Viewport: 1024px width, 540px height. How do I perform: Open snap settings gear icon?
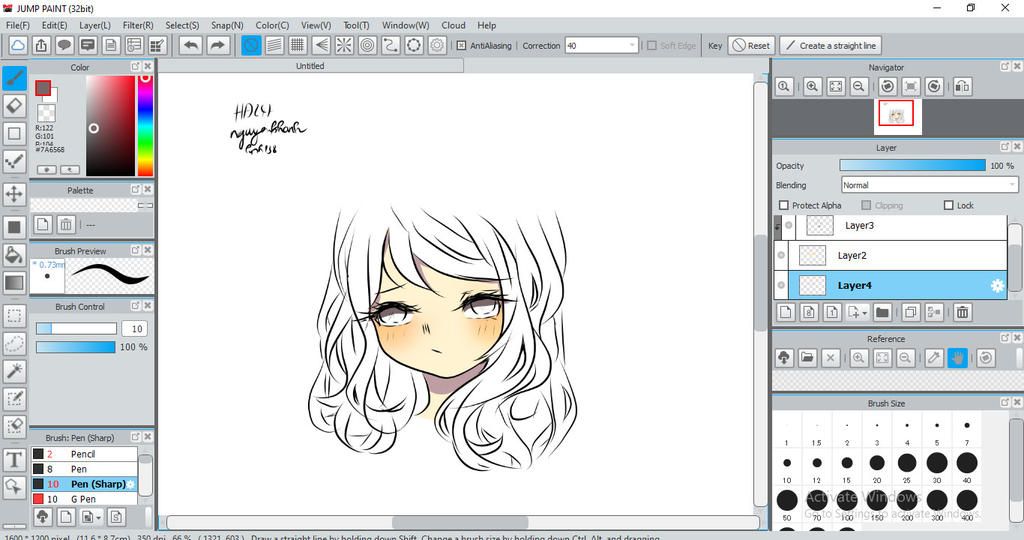[x=438, y=45]
